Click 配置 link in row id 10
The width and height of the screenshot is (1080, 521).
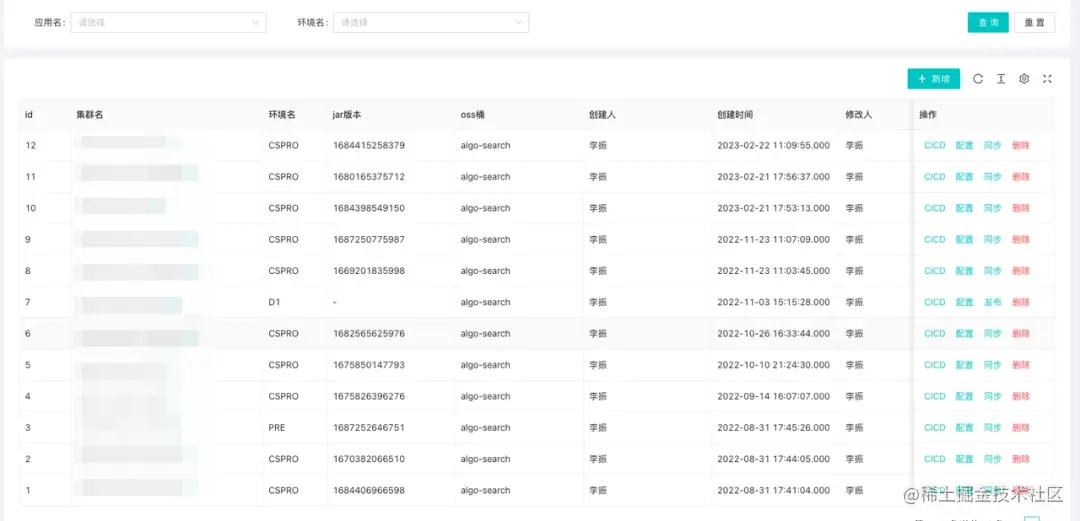point(964,208)
